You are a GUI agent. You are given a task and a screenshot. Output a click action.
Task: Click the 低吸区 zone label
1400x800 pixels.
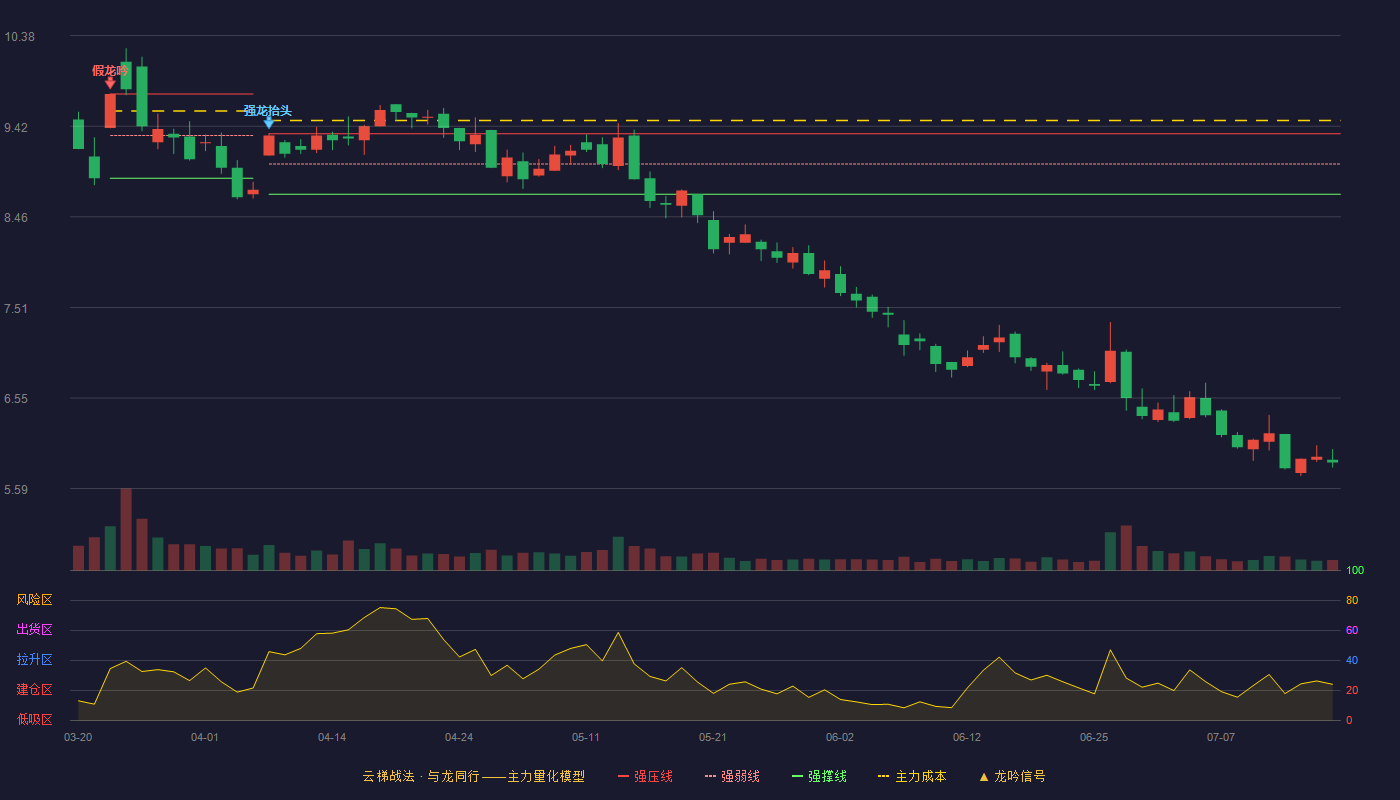(34, 719)
